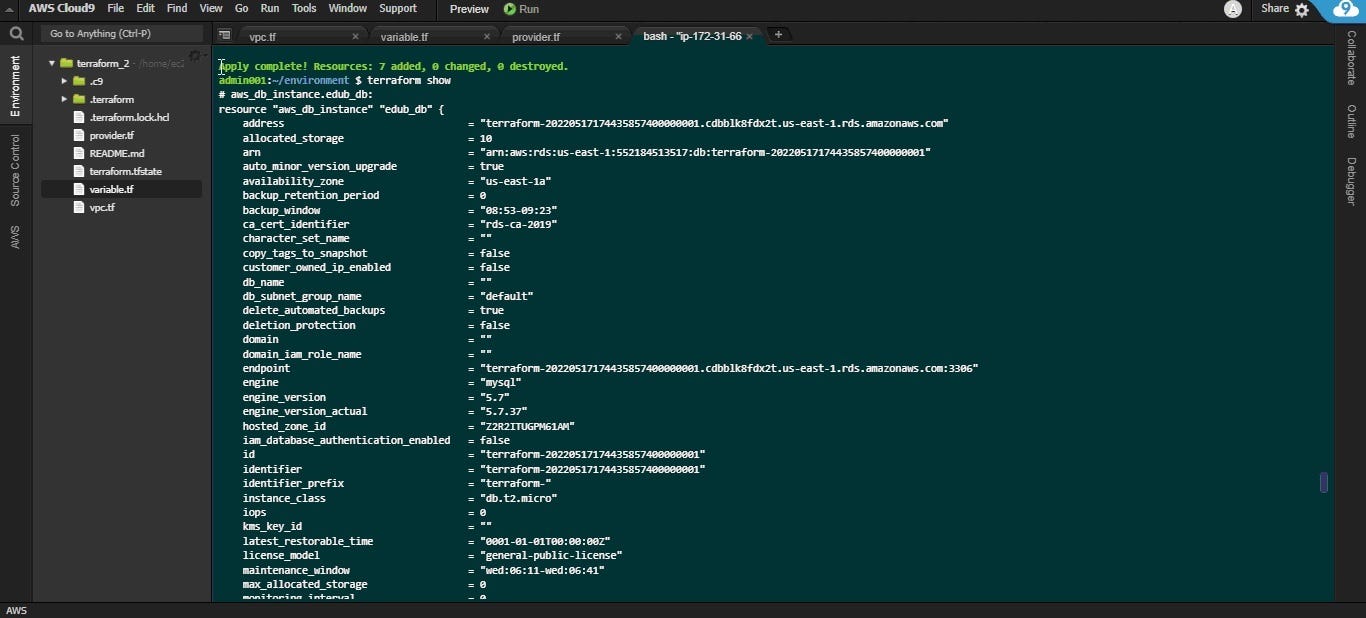Open the Window menu
Image resolution: width=1366 pixels, height=618 pixels.
click(348, 8)
